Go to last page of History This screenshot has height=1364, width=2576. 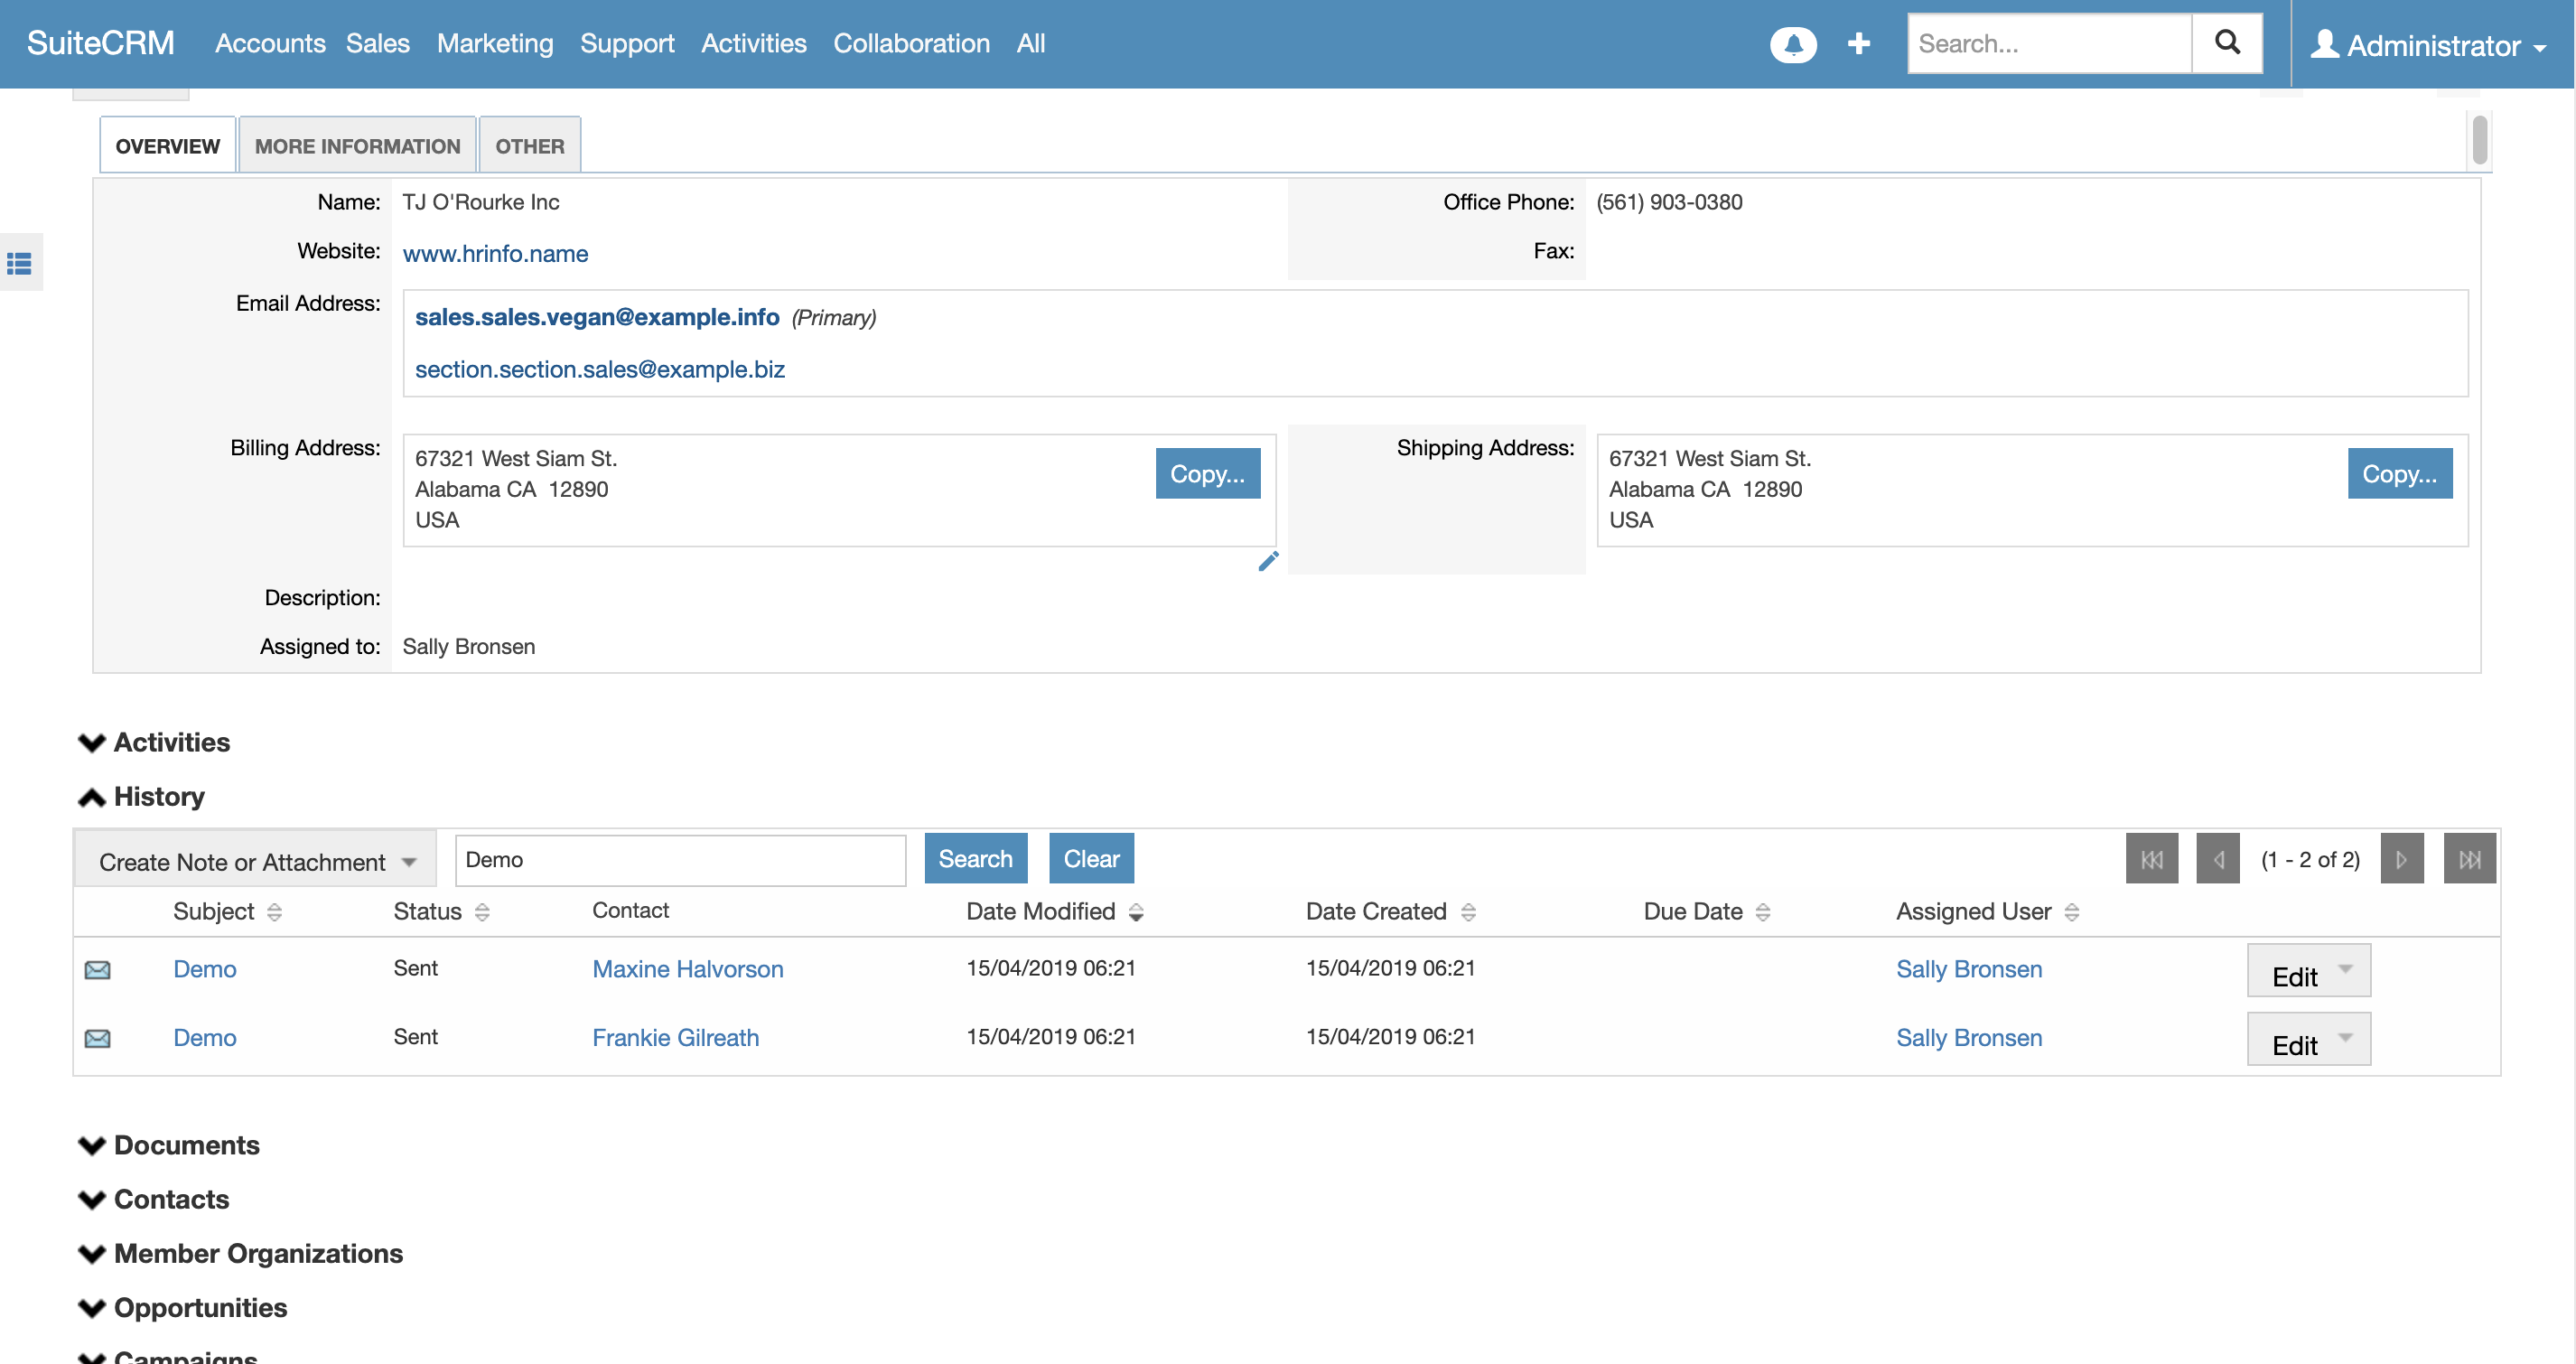pyautogui.click(x=2470, y=859)
